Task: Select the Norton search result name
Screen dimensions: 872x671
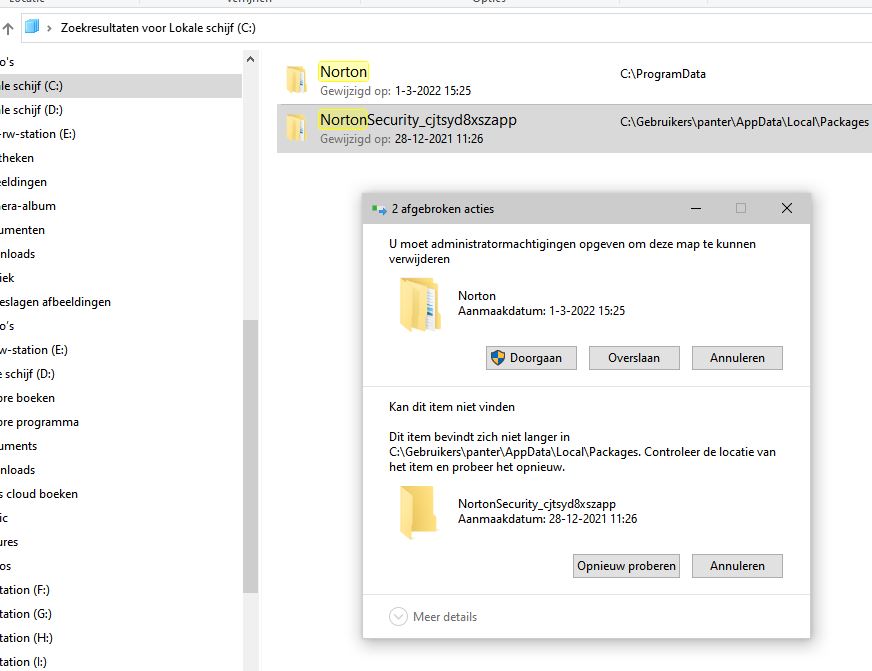Action: coord(343,71)
